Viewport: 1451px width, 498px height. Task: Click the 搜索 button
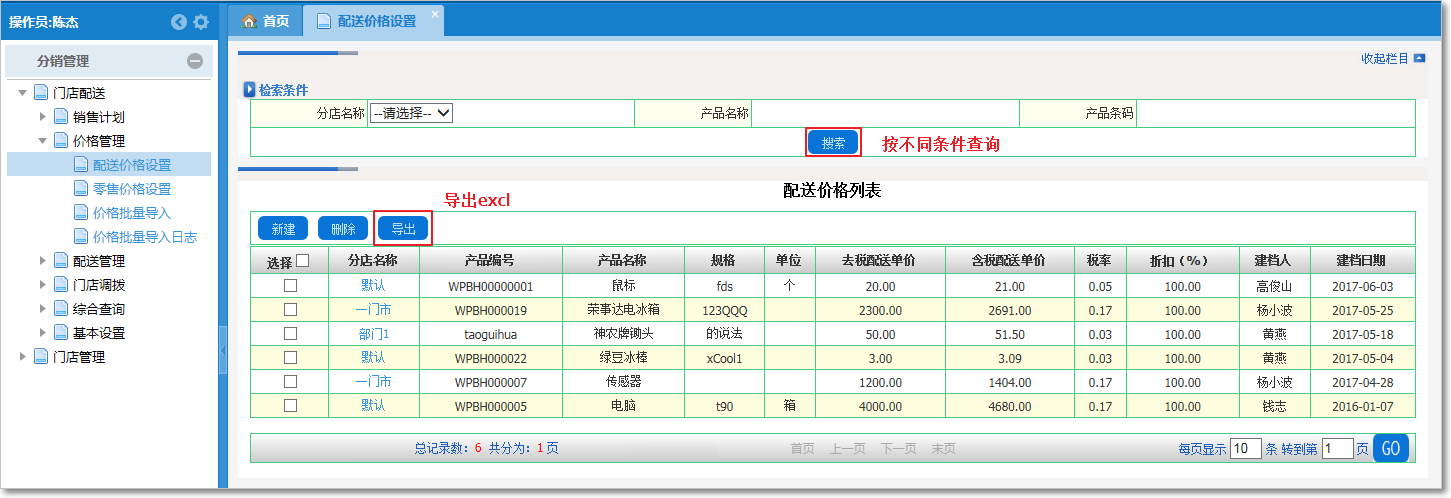833,143
